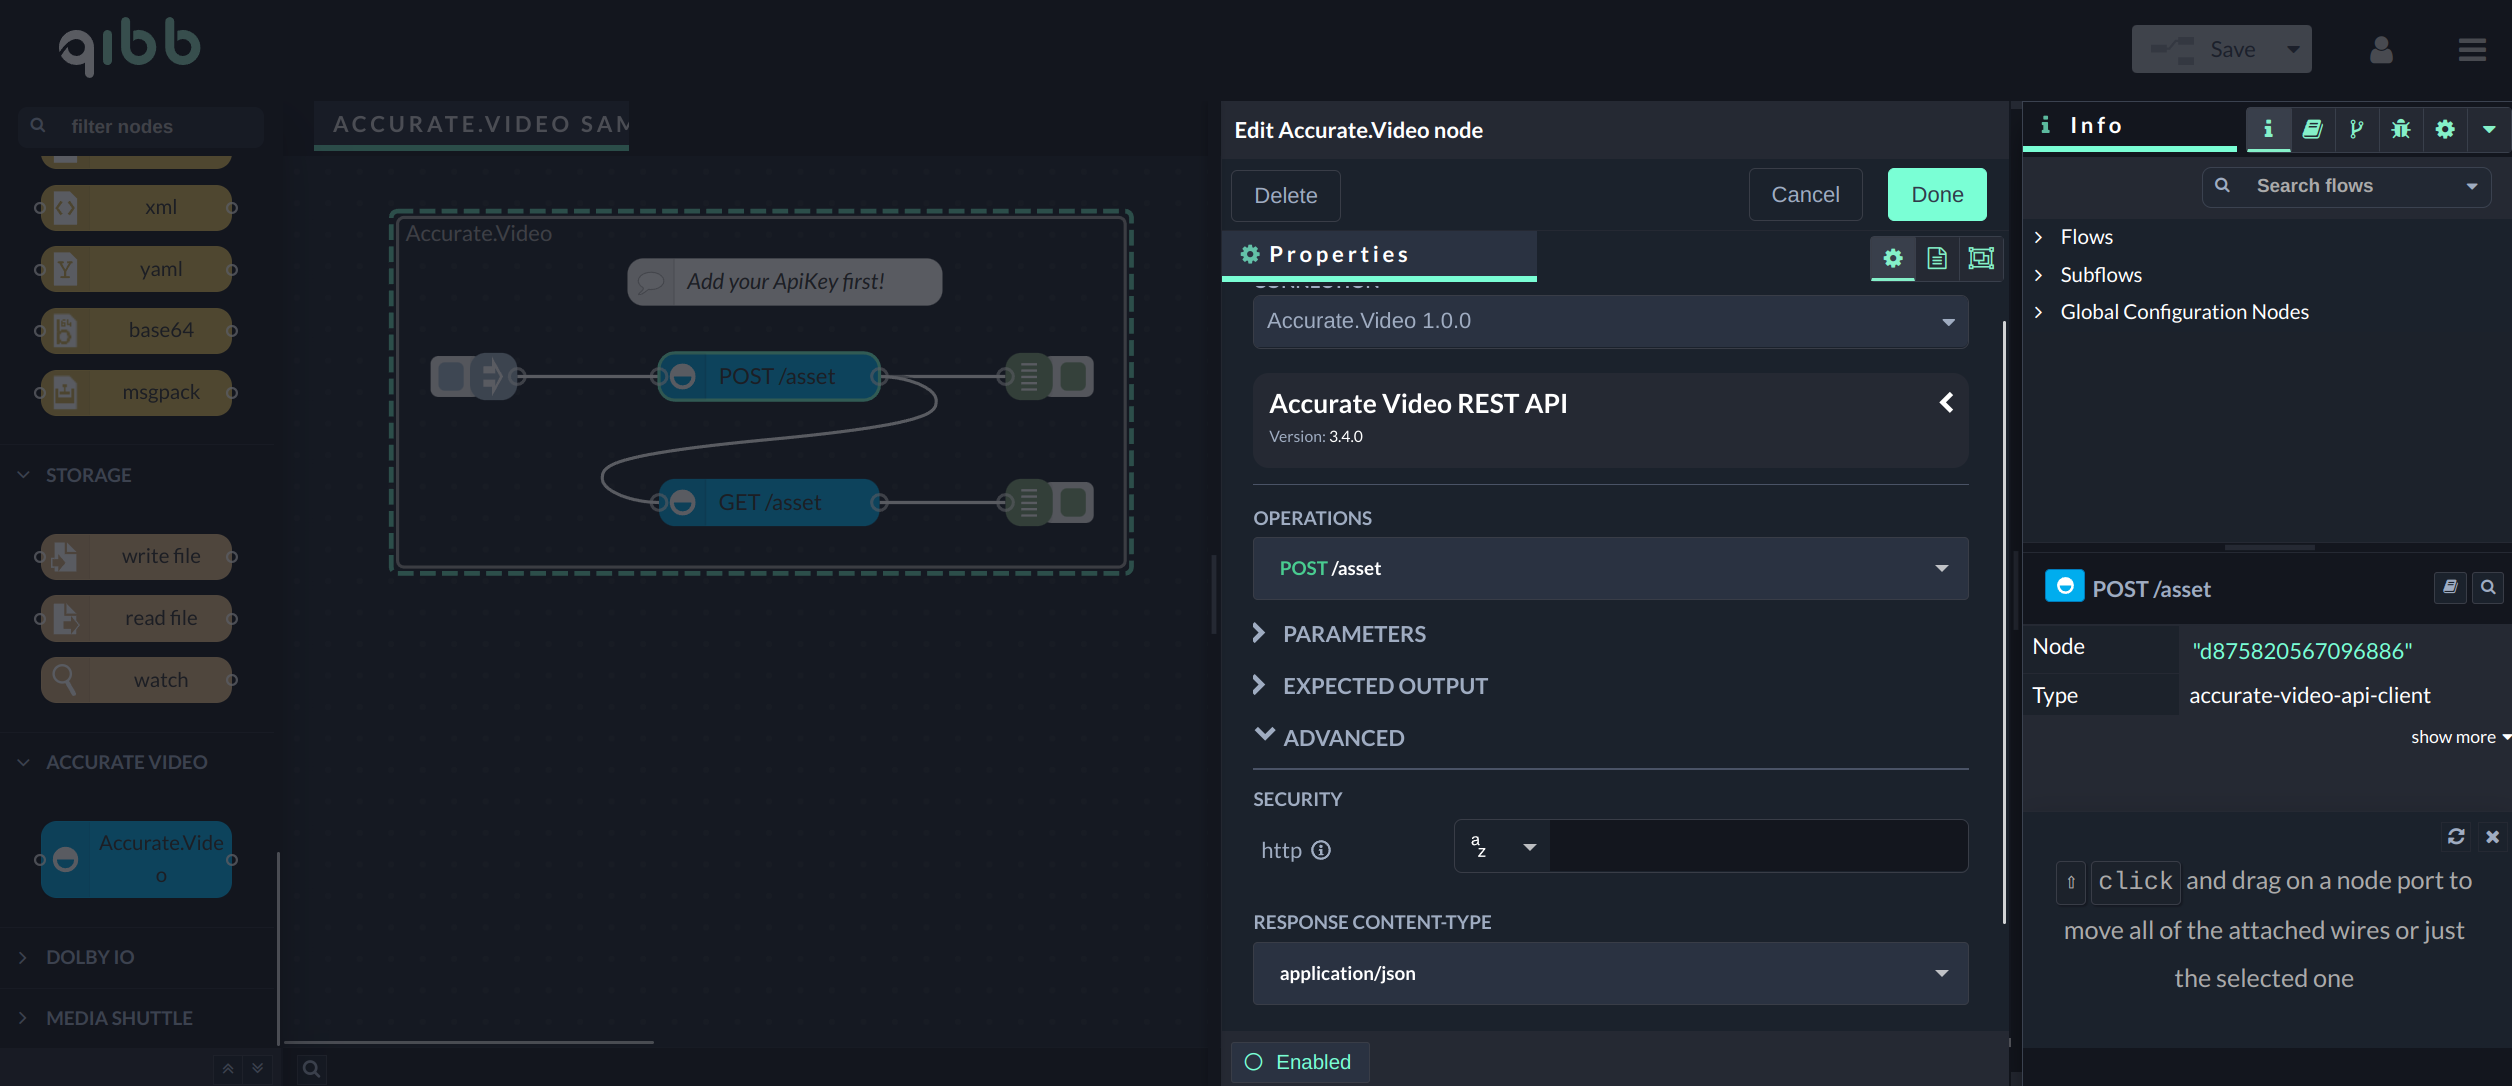Open the node description document icon
The height and width of the screenshot is (1086, 2512).
1936,258
